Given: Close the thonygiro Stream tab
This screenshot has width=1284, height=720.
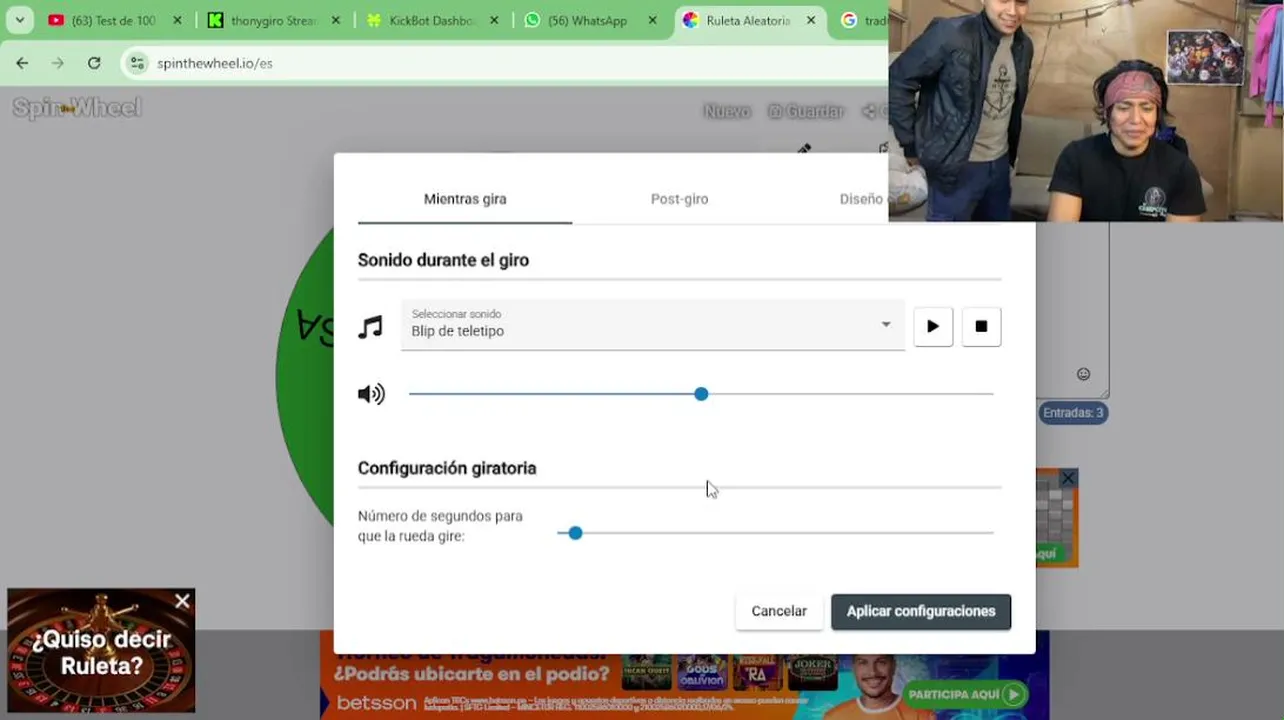Looking at the screenshot, I should click(335, 20).
